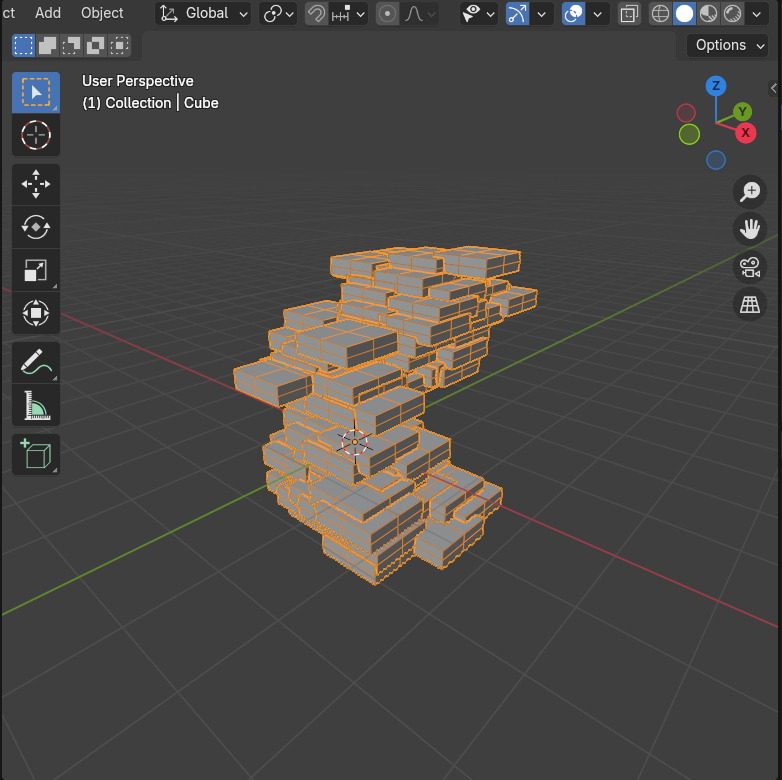Image resolution: width=782 pixels, height=780 pixels.
Task: Select the Rotate tool
Action: 36,227
